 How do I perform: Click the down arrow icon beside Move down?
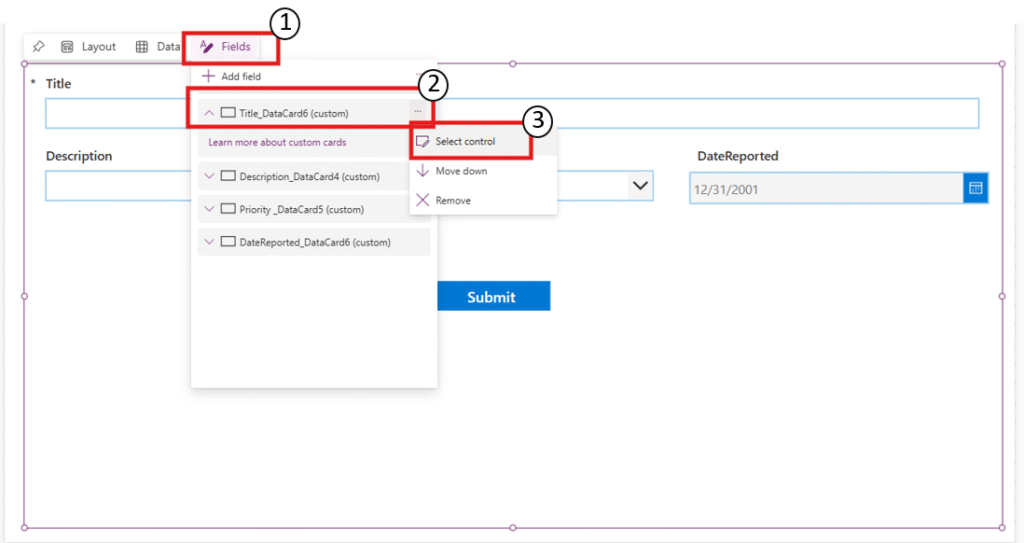coord(423,171)
